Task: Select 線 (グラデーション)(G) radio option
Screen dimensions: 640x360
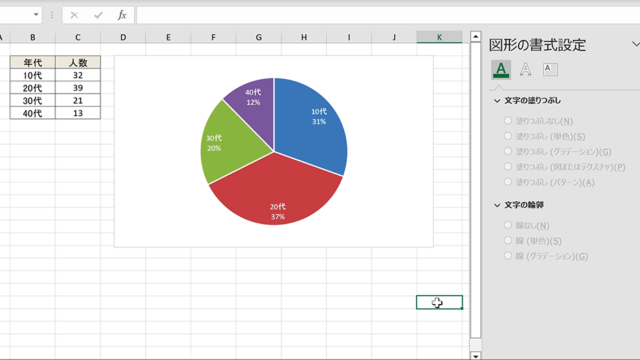Action: tap(508, 256)
